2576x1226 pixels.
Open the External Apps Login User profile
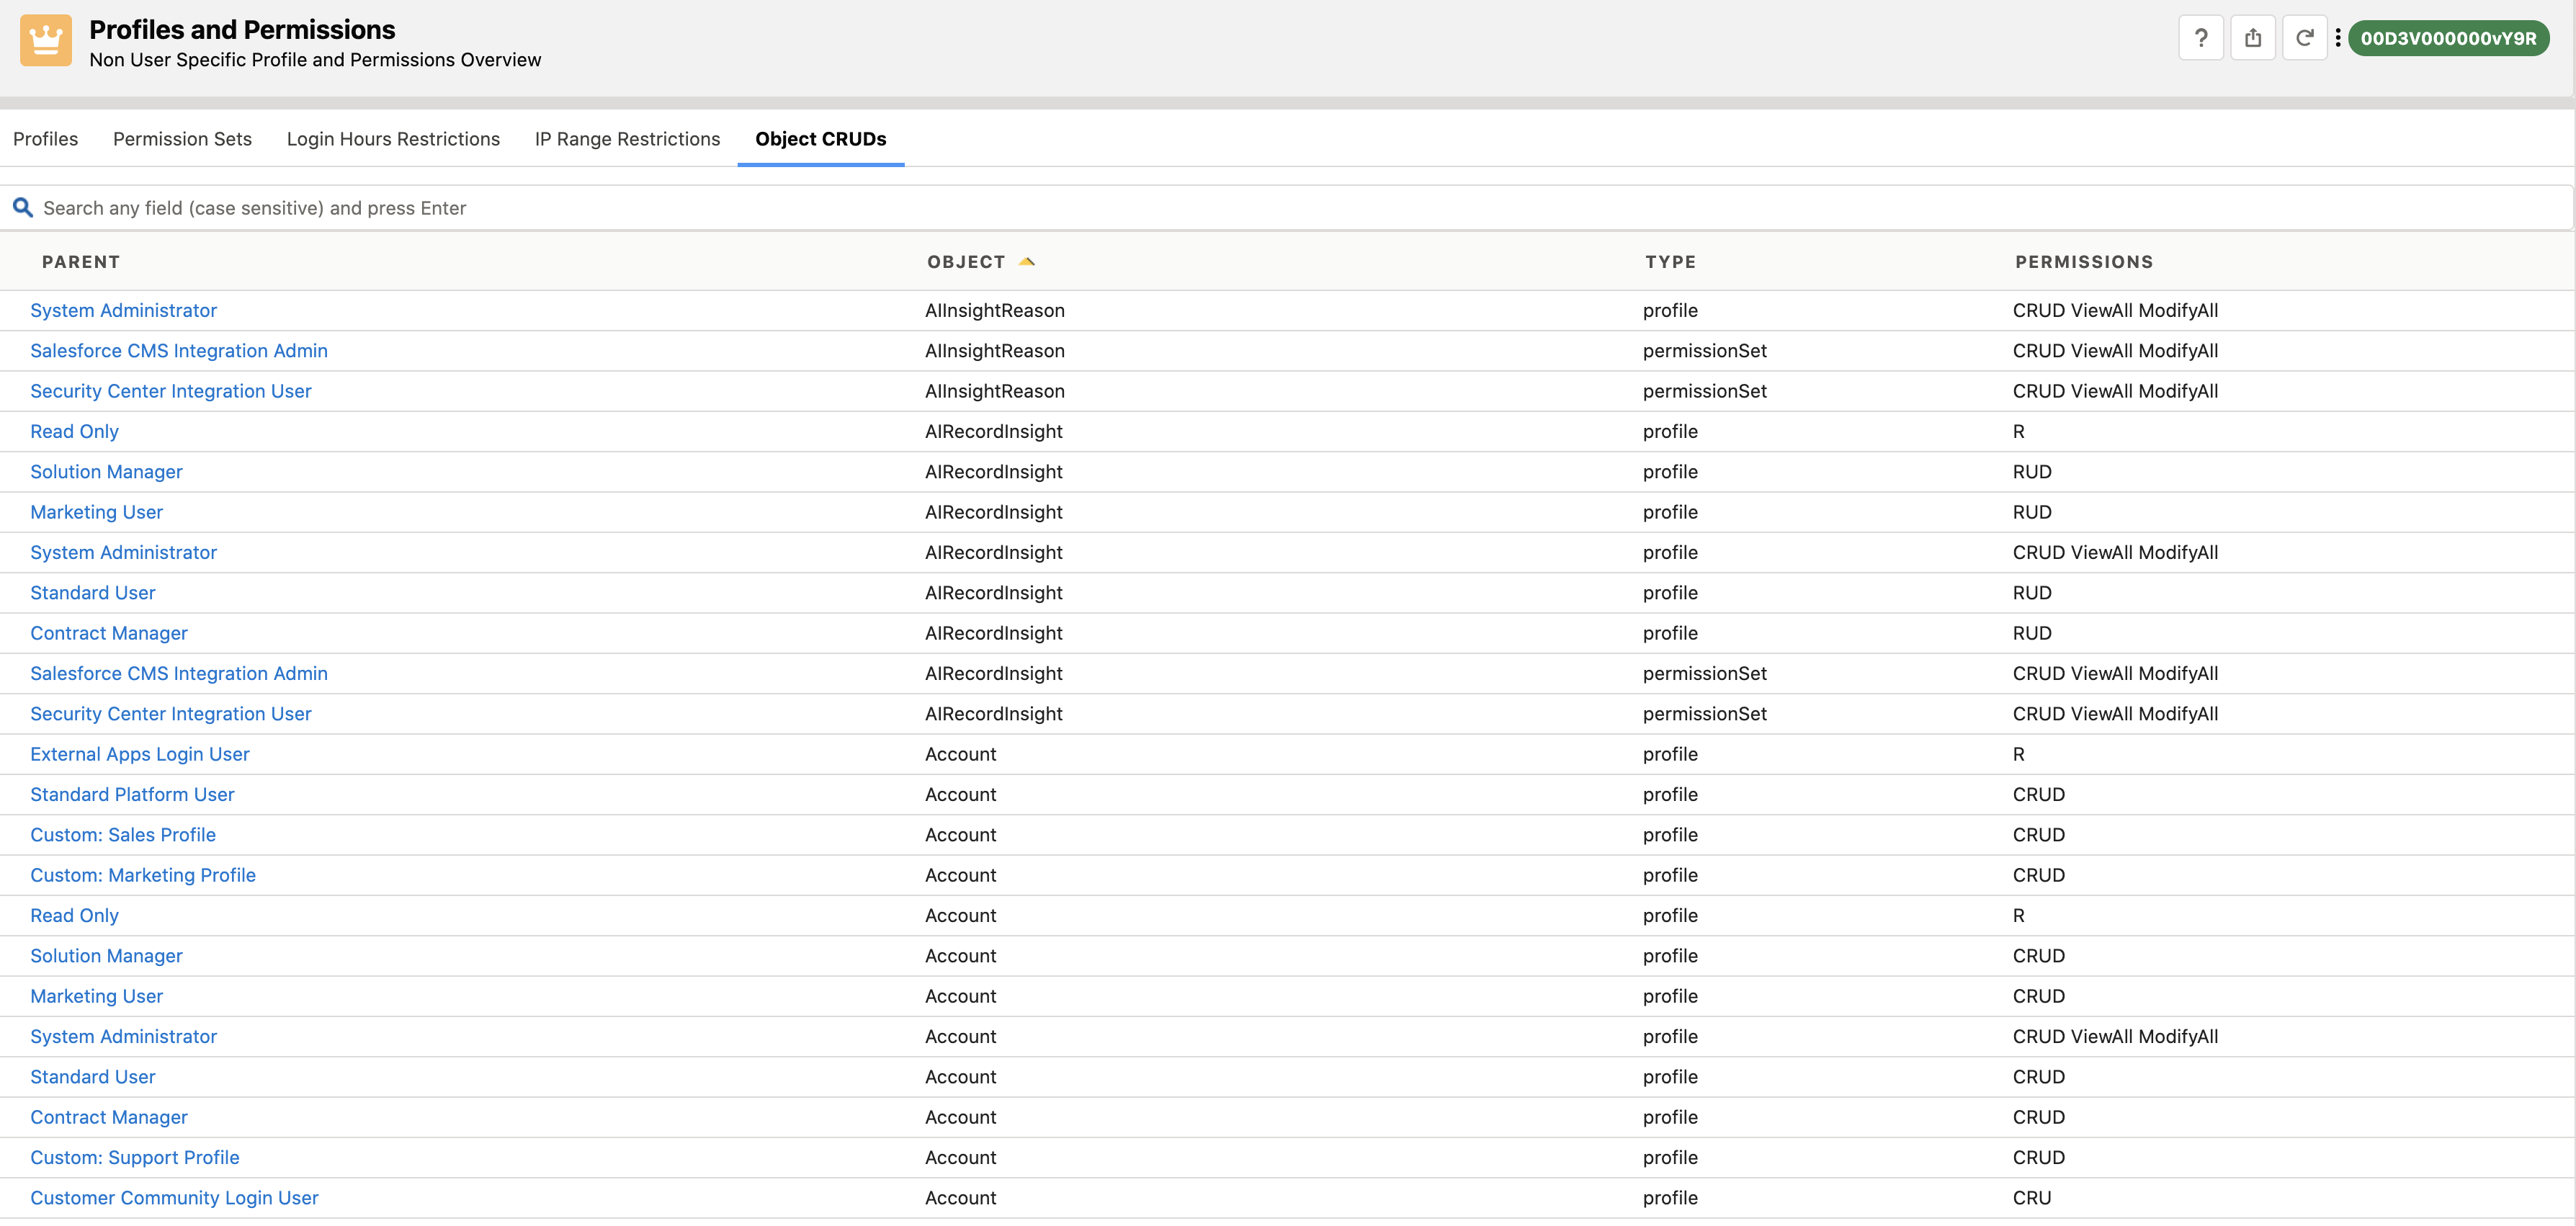[140, 754]
